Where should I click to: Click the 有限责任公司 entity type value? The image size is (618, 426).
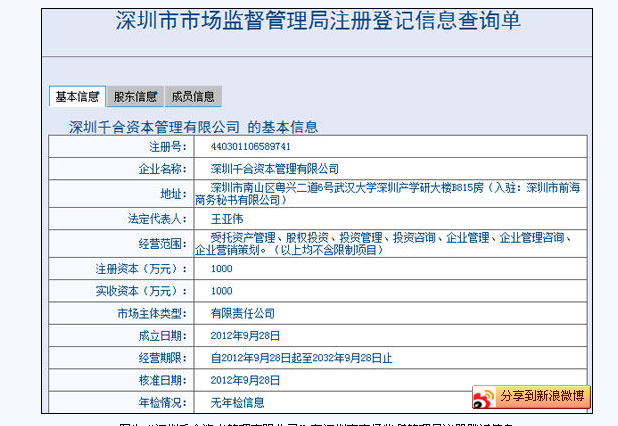click(240, 313)
